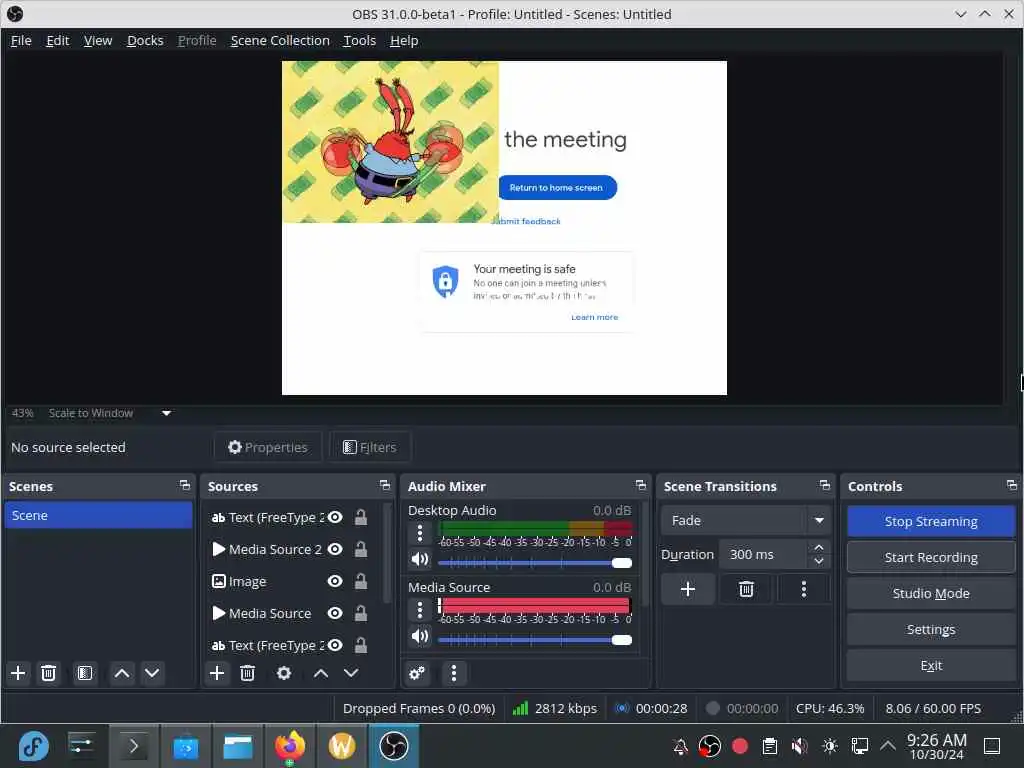Viewport: 1024px width, 768px height.
Task: Increase transition duration with up stepper
Action: click(x=819, y=547)
